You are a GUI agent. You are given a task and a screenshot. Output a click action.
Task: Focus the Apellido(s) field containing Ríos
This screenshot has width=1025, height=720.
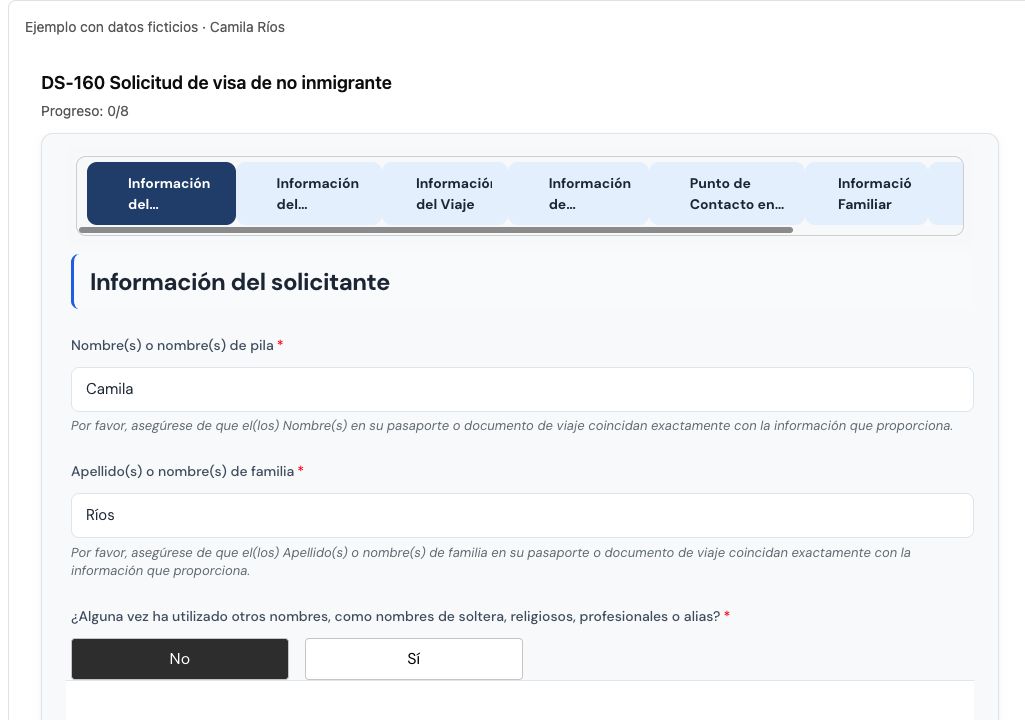522,515
